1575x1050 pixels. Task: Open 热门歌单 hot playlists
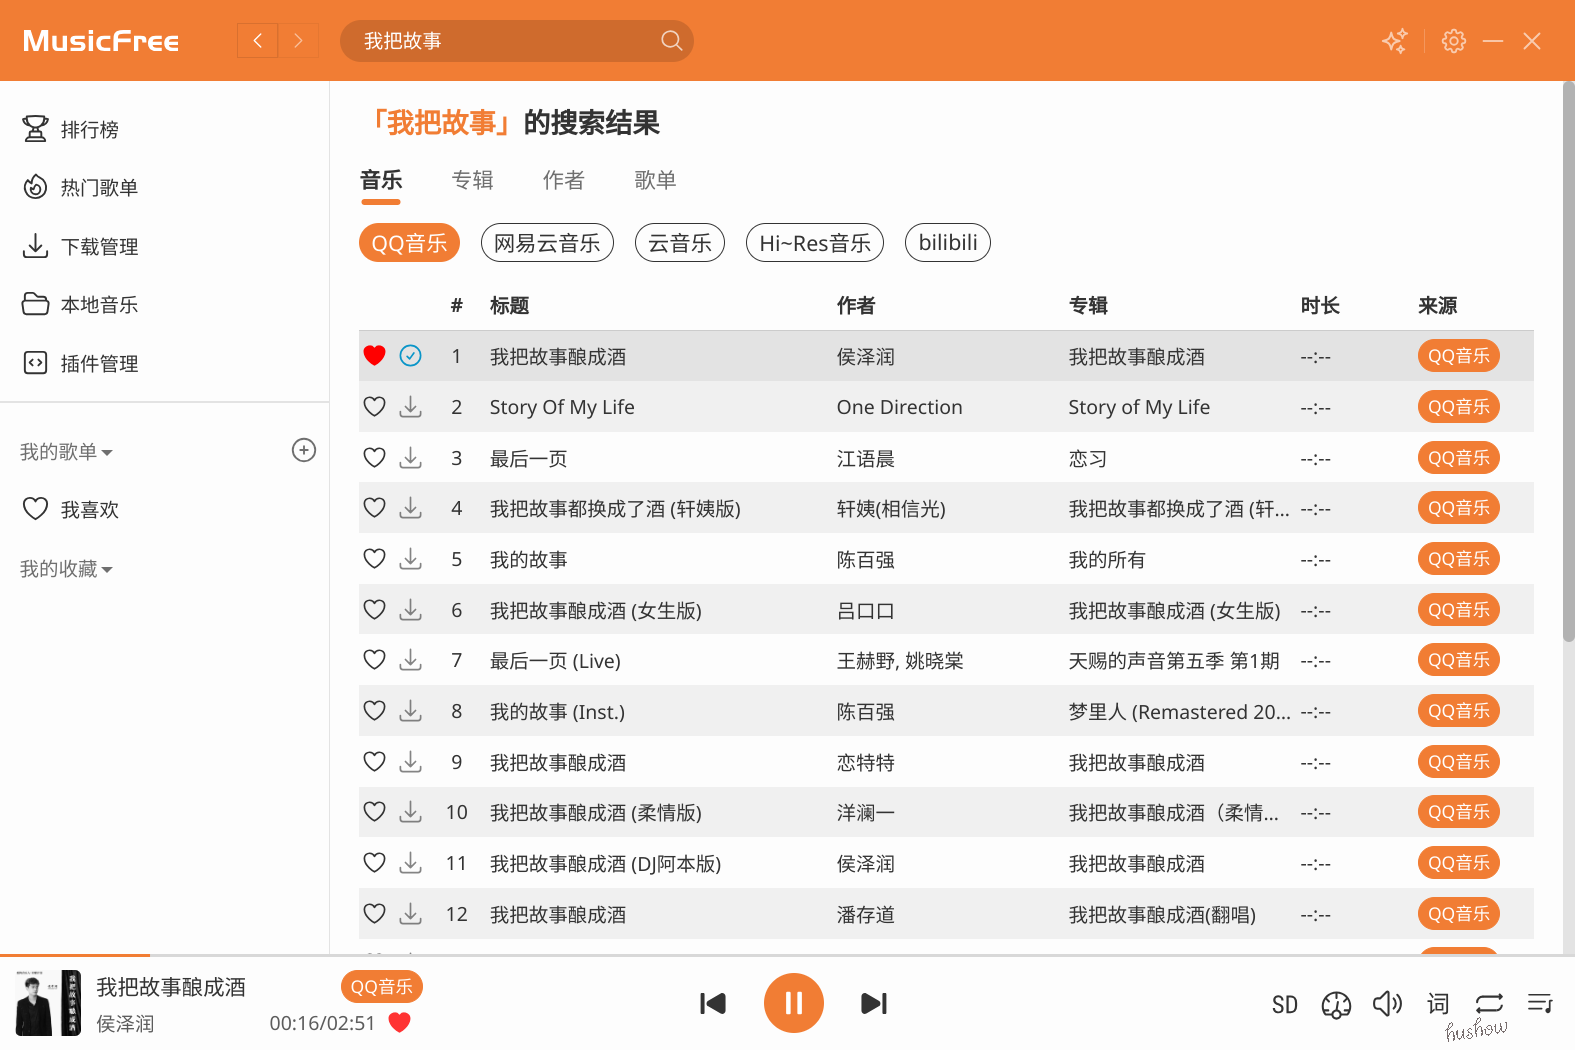pyautogui.click(x=80, y=187)
